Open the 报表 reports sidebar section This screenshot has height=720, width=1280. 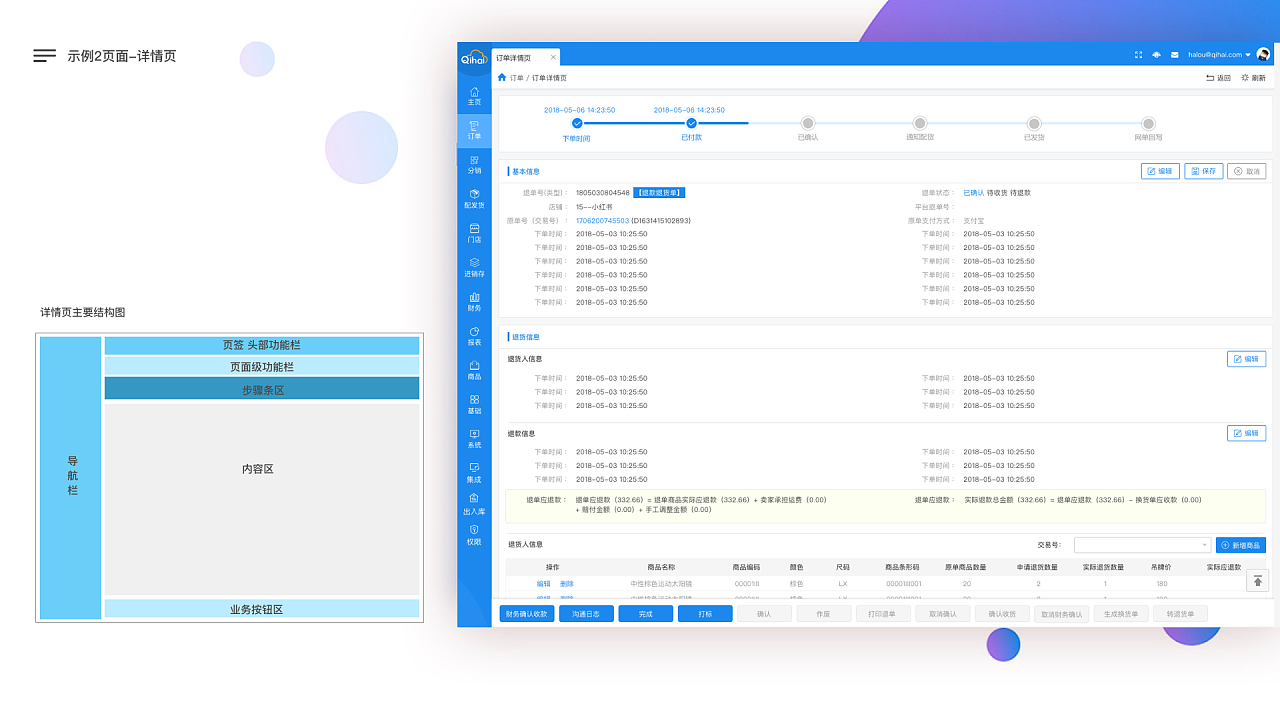pyautogui.click(x=474, y=336)
